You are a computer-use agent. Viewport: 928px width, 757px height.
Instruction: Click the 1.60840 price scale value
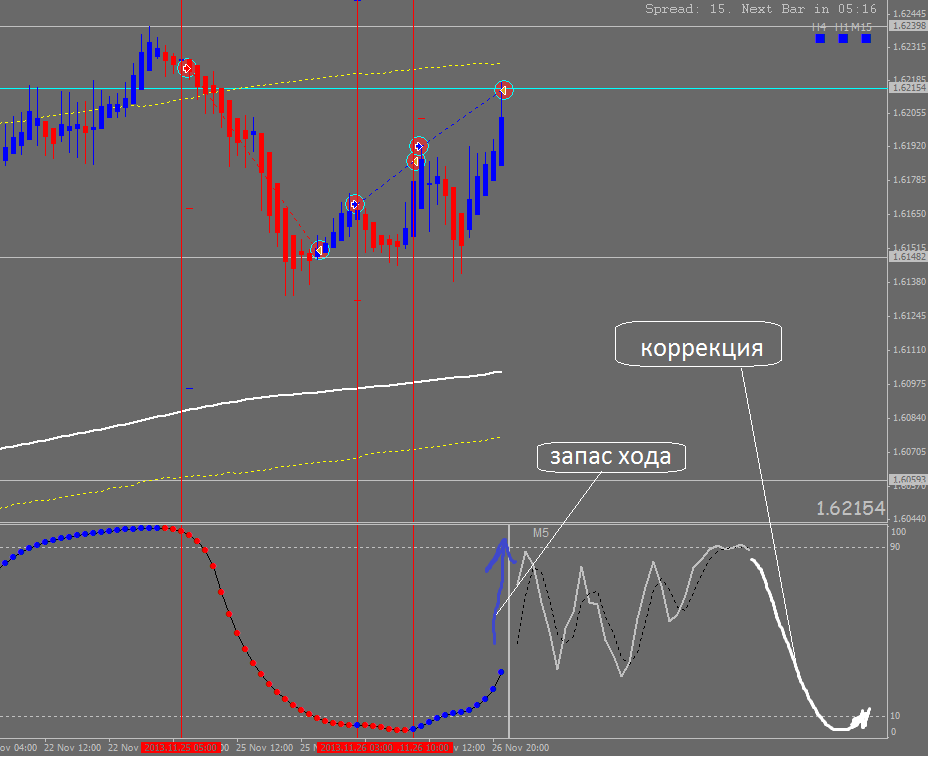coord(909,418)
